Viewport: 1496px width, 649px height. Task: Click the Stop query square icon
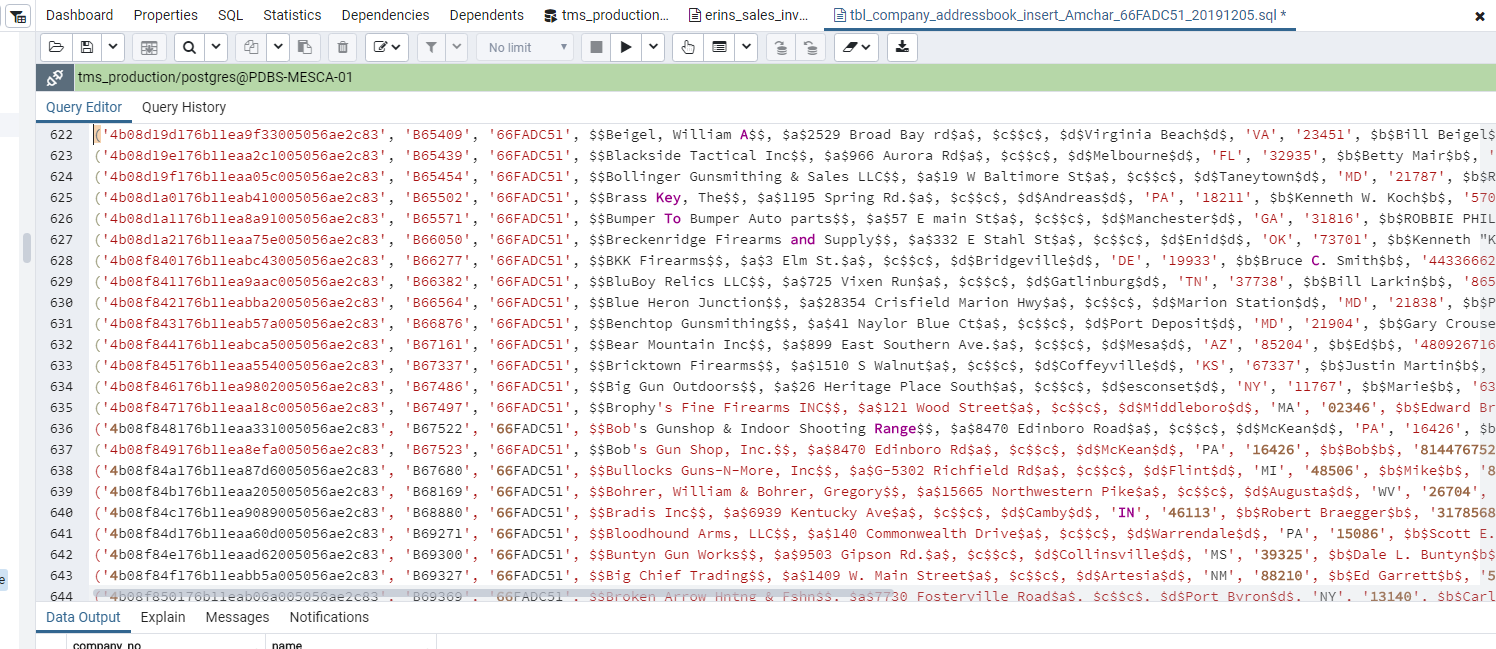pos(596,47)
